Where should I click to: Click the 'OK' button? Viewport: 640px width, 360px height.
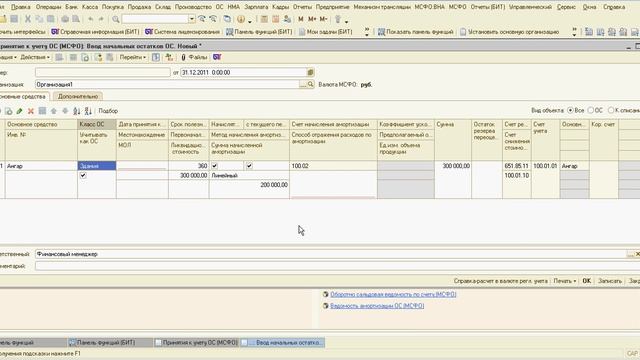pyautogui.click(x=587, y=281)
